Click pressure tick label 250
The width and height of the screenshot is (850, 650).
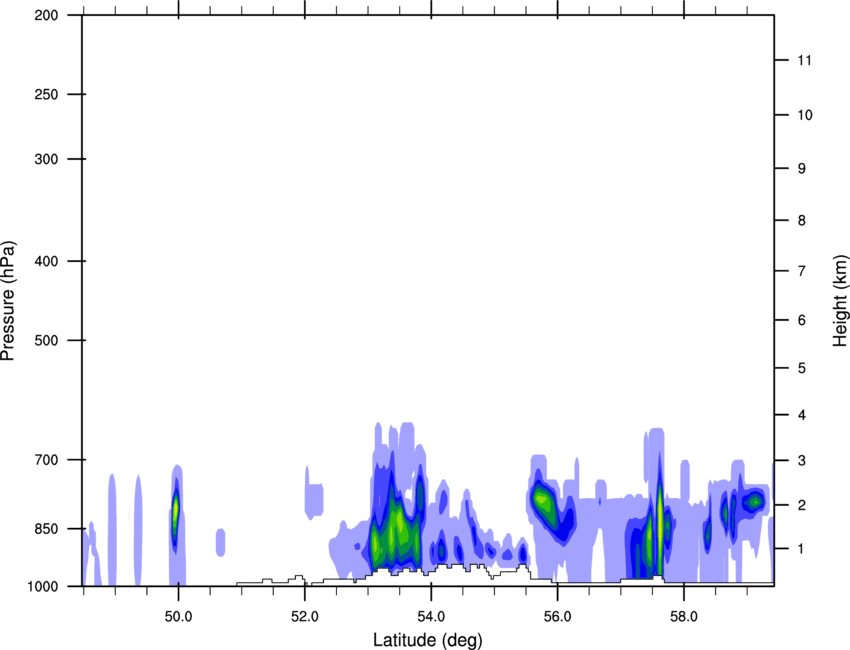[x=46, y=94]
